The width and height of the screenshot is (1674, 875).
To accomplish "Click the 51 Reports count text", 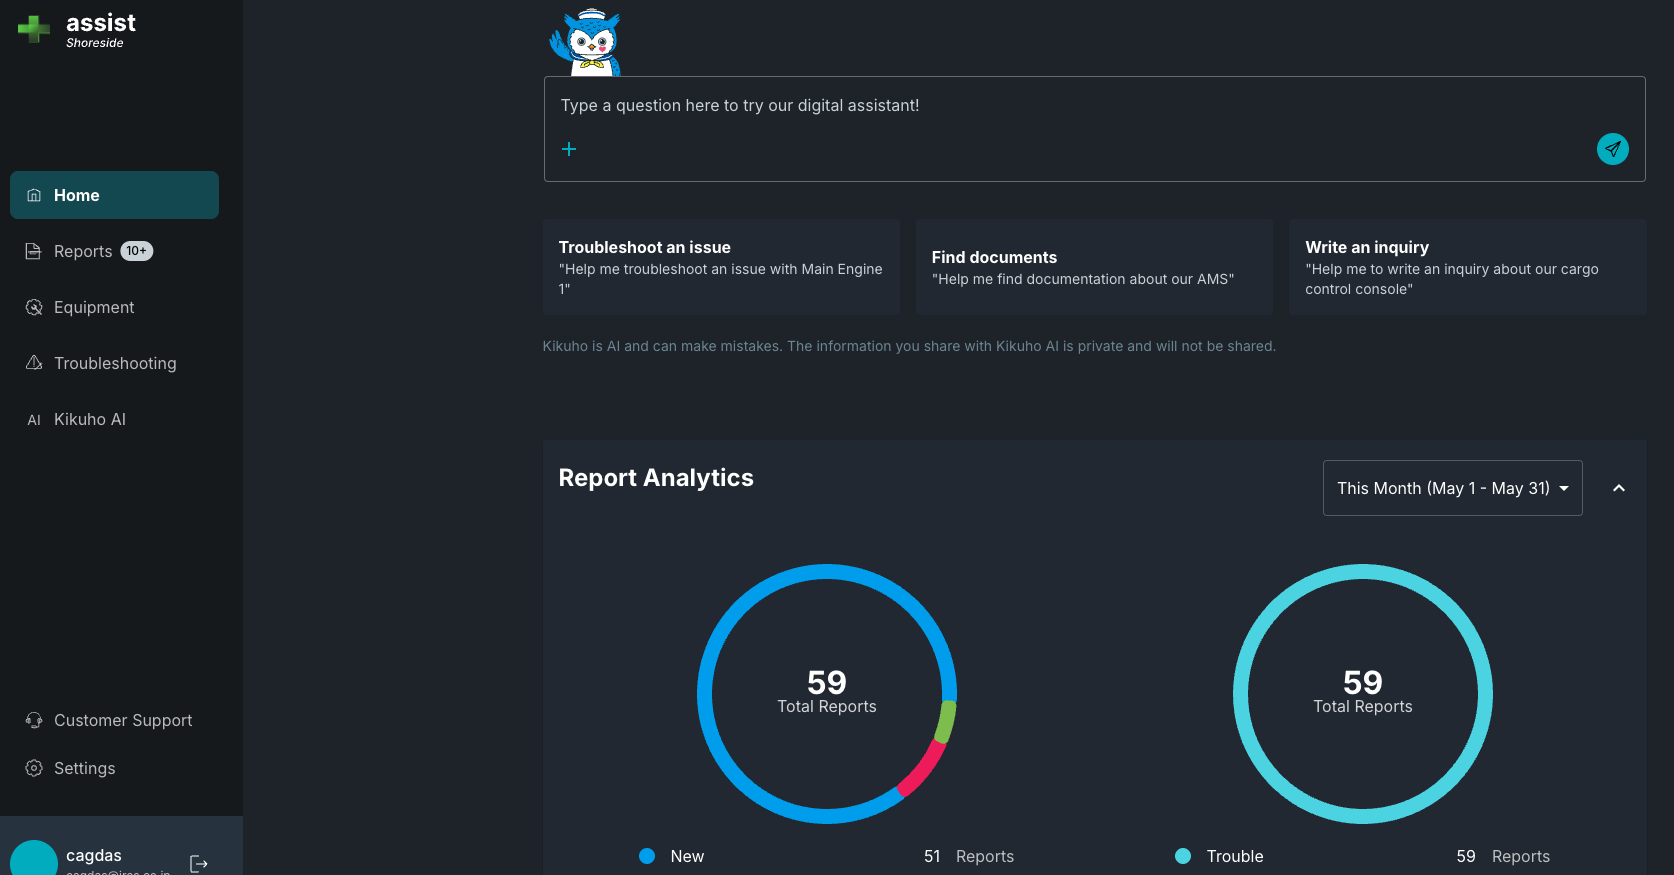I will click(x=968, y=856).
